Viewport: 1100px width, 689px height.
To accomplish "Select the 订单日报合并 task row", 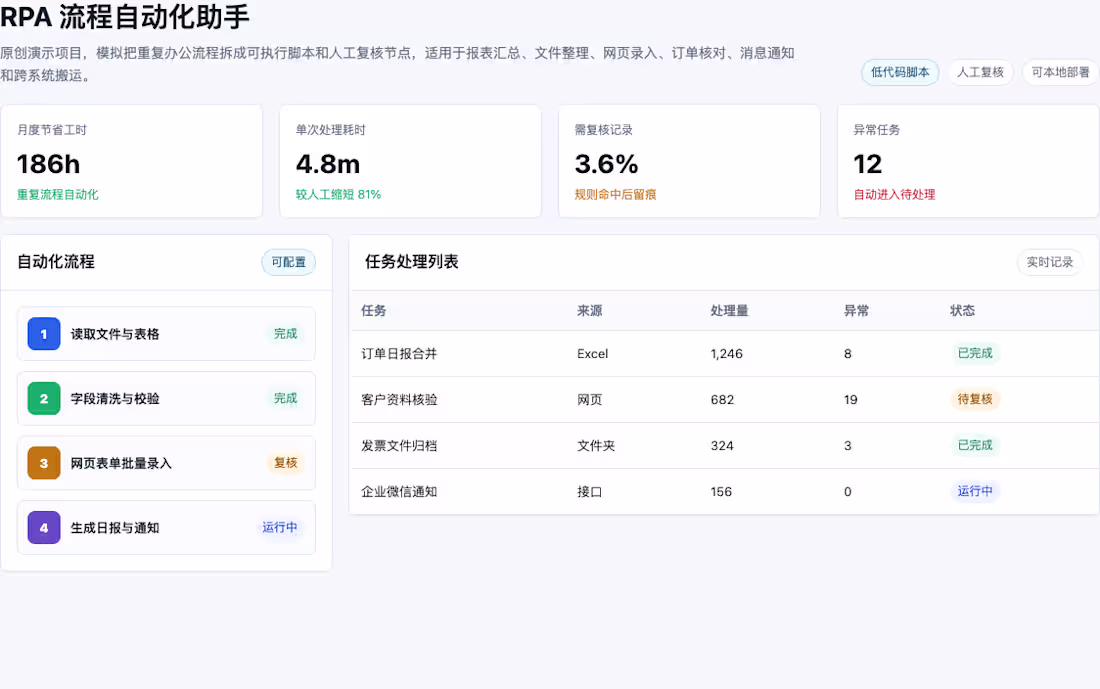I will (x=725, y=354).
